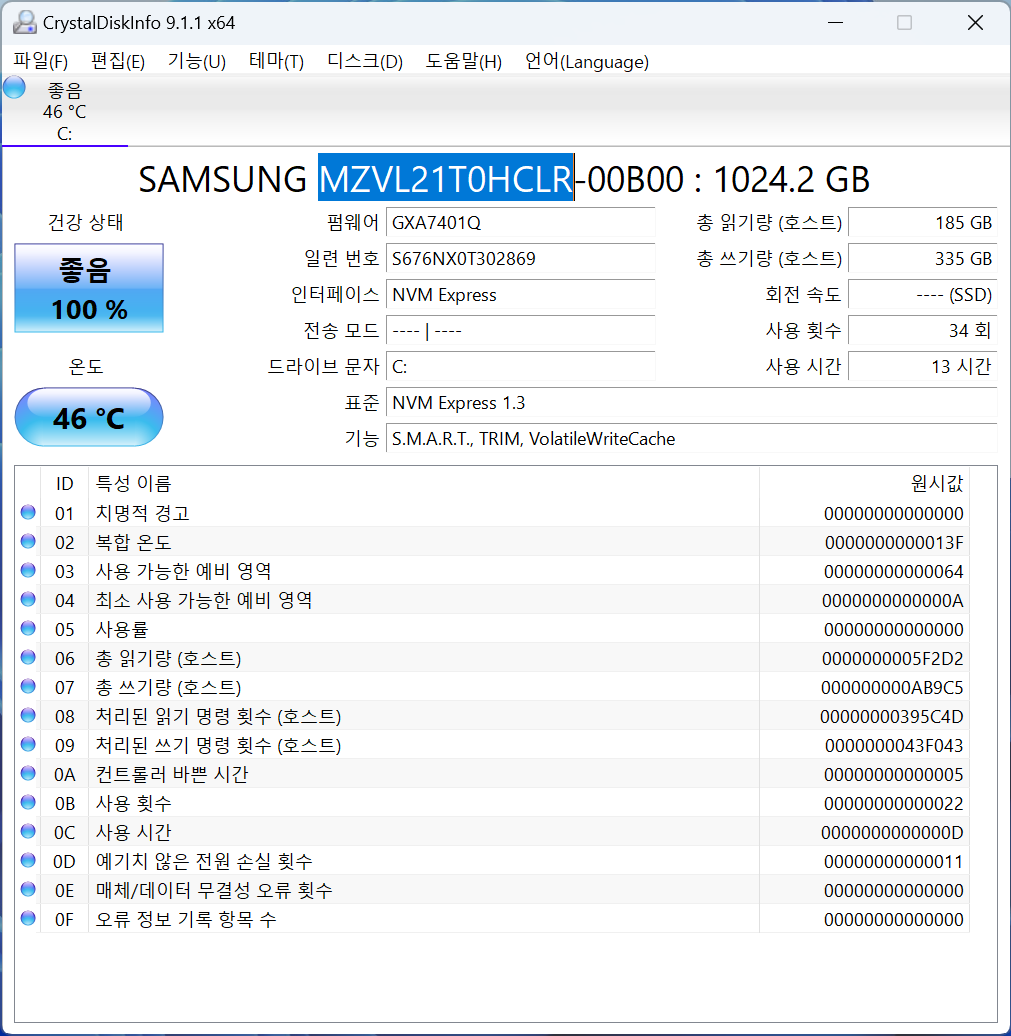Click status orb for 04 최소 사용 가능한 예비 영역
Image resolution: width=1011 pixels, height=1036 pixels.
pyautogui.click(x=28, y=599)
